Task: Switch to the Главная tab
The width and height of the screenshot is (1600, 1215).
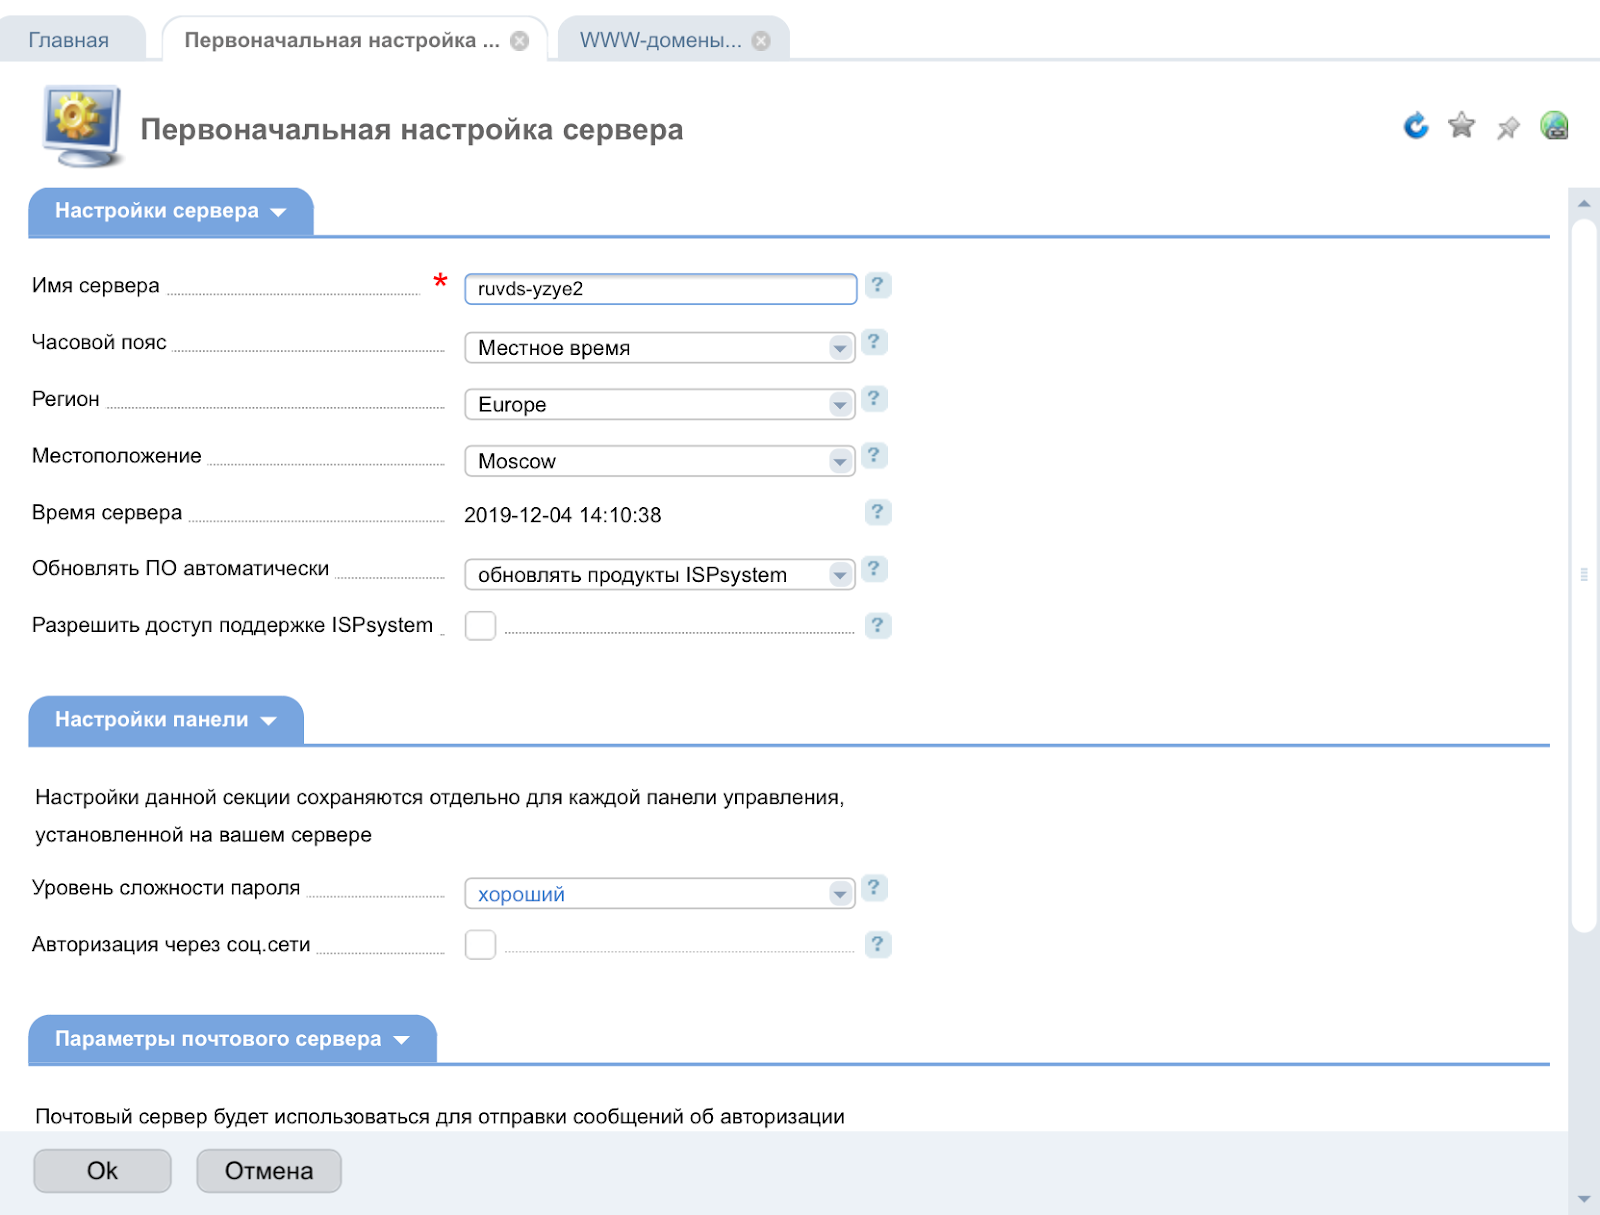Action: [69, 41]
